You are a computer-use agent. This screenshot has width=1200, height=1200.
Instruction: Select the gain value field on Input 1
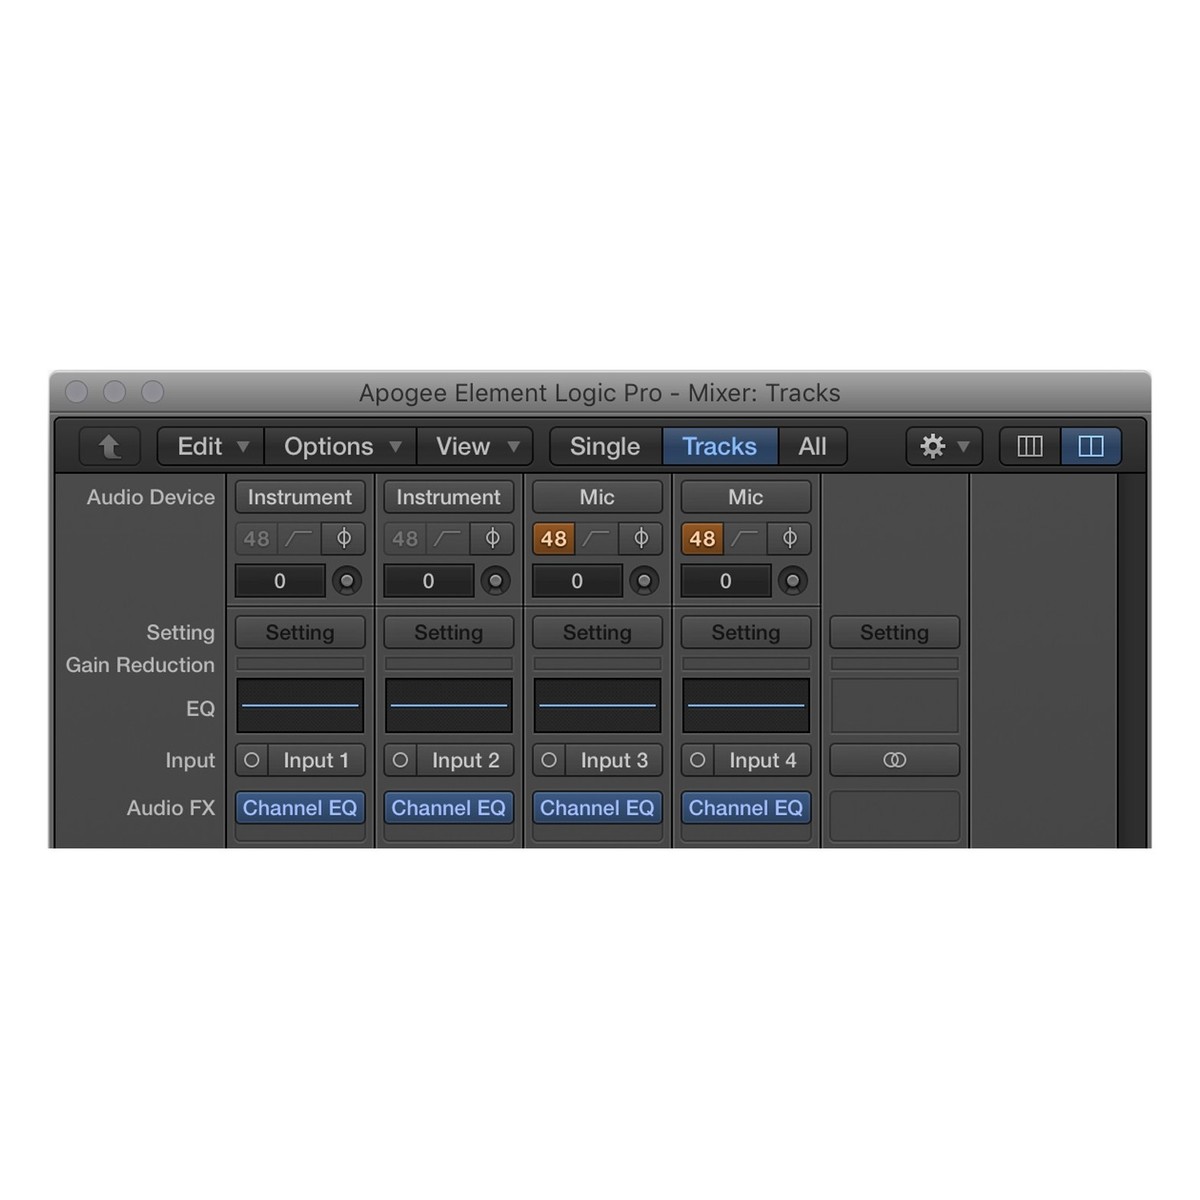pyautogui.click(x=280, y=581)
